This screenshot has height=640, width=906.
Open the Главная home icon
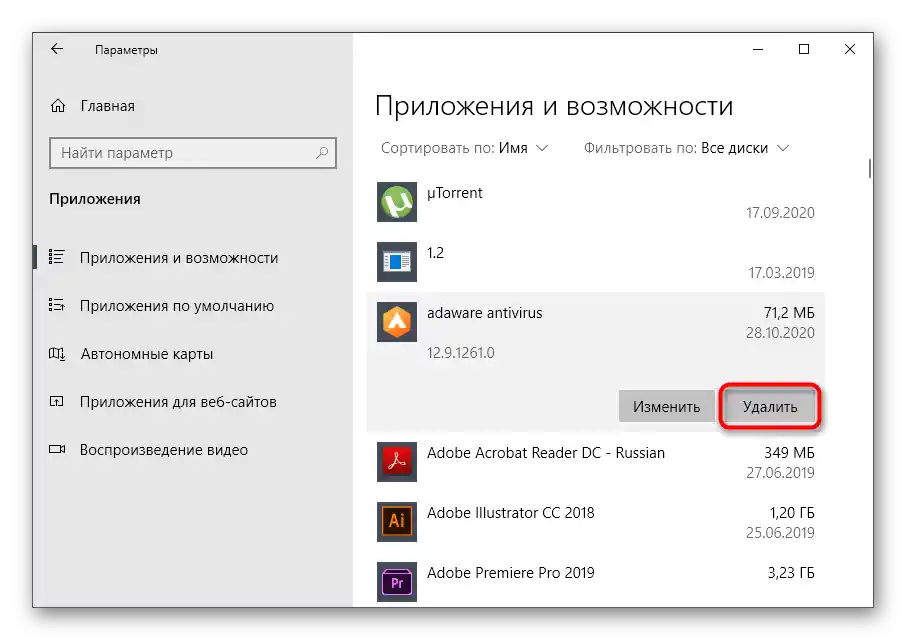click(x=58, y=106)
